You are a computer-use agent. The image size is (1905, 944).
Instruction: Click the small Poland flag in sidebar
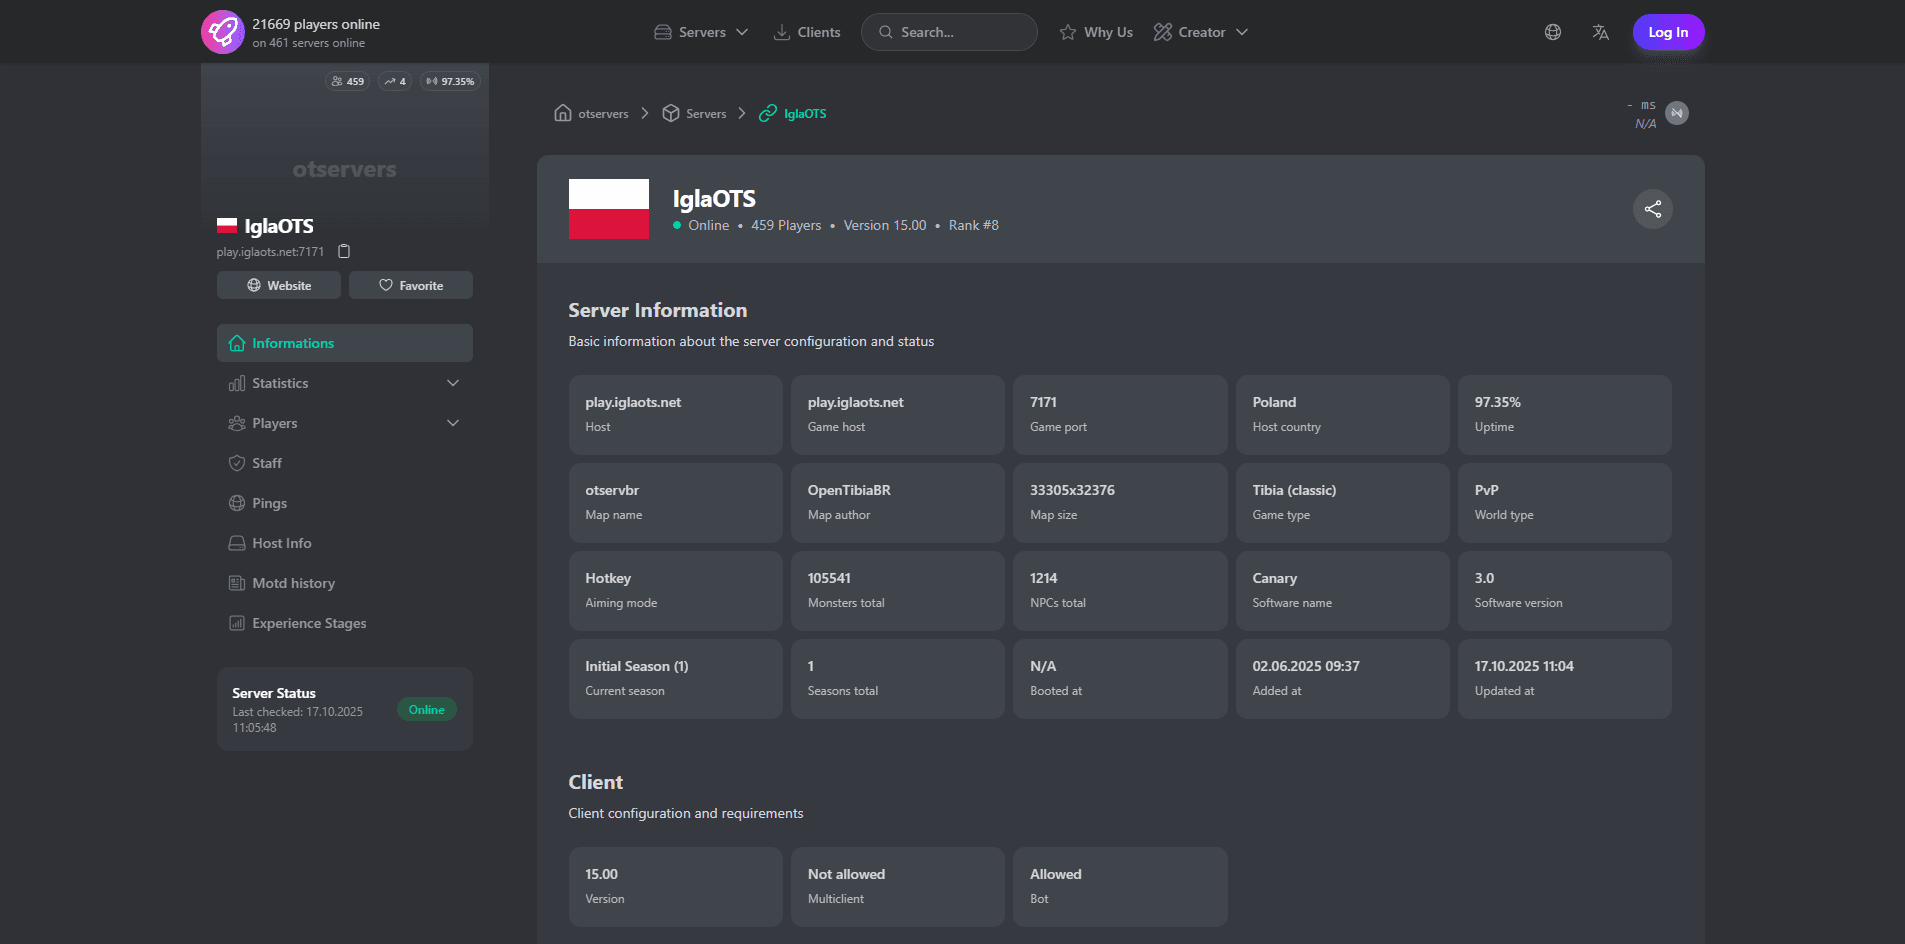coord(227,226)
